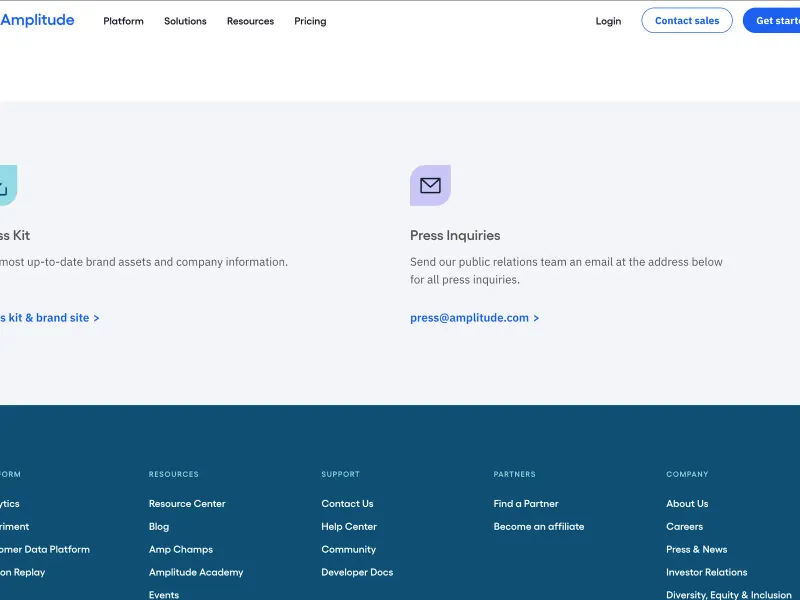Click the Contact sales button
Viewport: 800px width, 600px height.
tap(687, 20)
